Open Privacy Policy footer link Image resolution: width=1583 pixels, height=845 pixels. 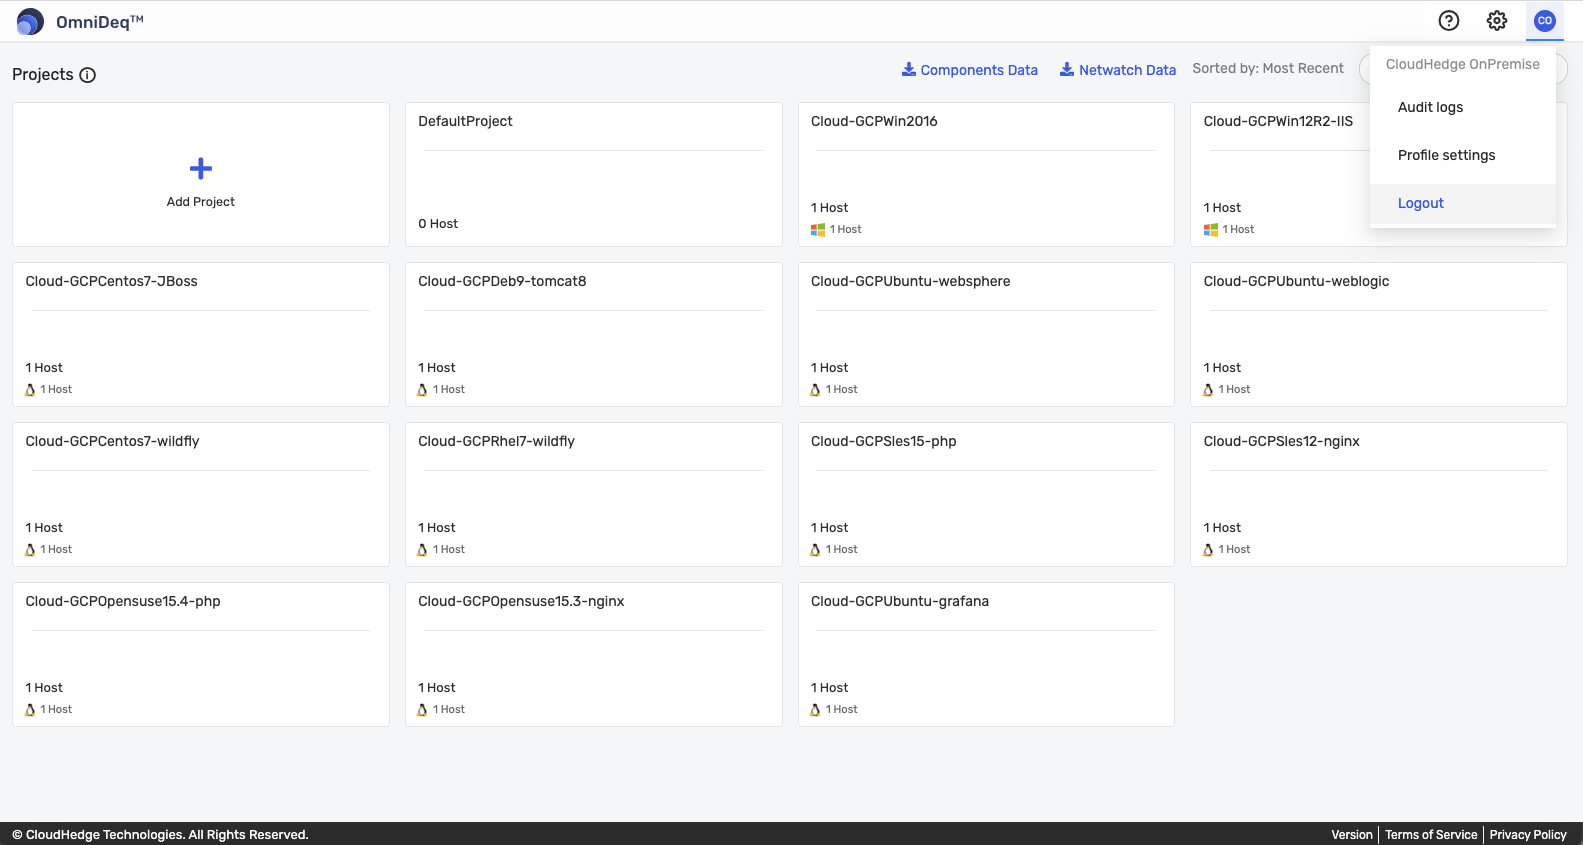pyautogui.click(x=1528, y=835)
